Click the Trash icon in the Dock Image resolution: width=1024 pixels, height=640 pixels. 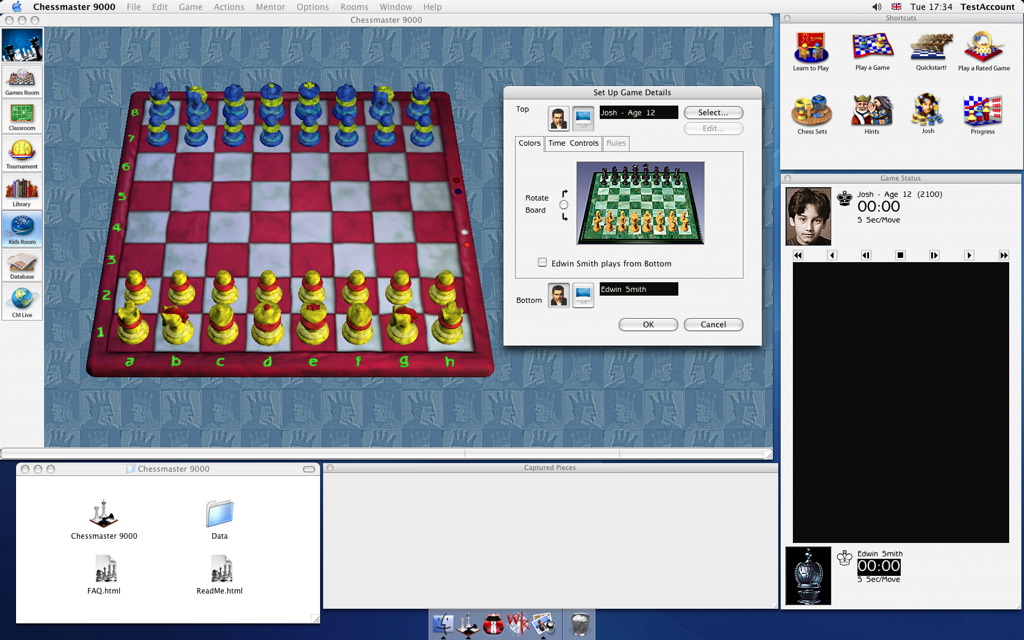click(579, 624)
